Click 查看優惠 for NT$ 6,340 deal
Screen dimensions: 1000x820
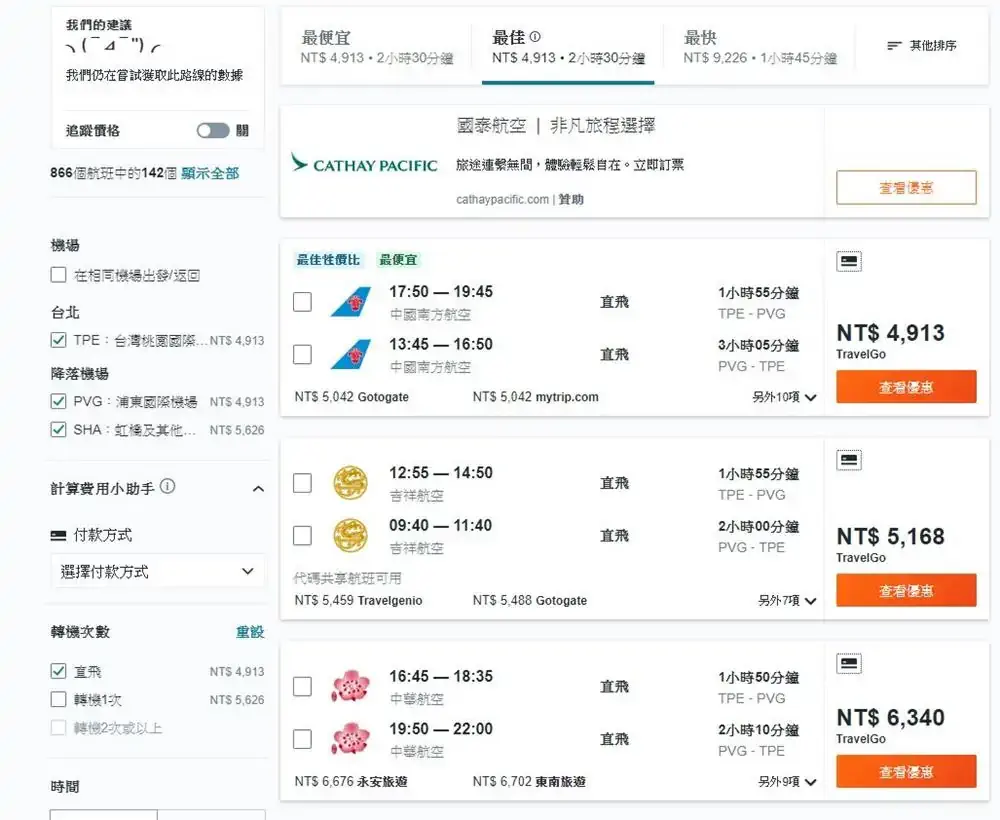click(x=906, y=772)
